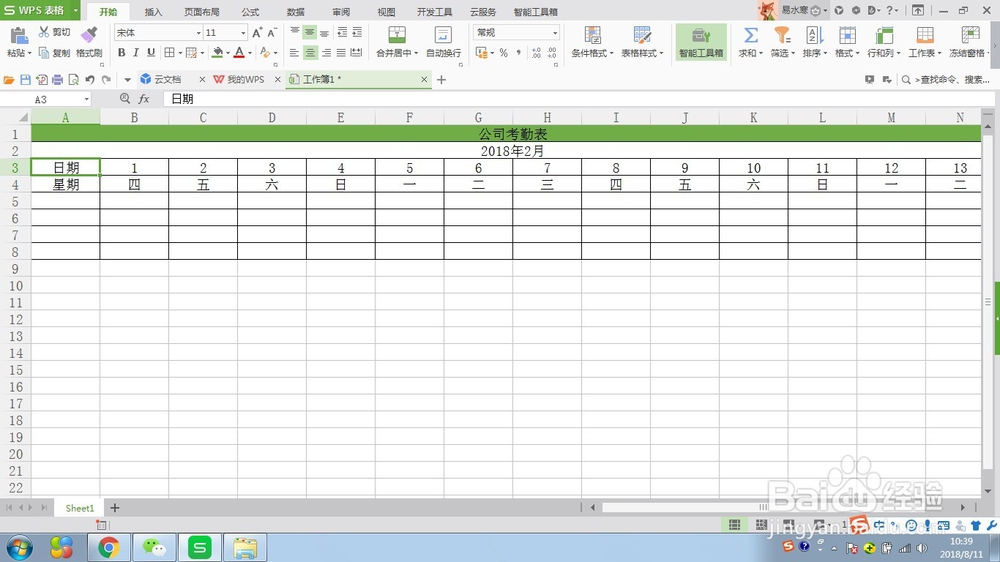Switch to the 公式 (Formulas) ribbon tab
This screenshot has height=562, width=1000.
coord(250,12)
